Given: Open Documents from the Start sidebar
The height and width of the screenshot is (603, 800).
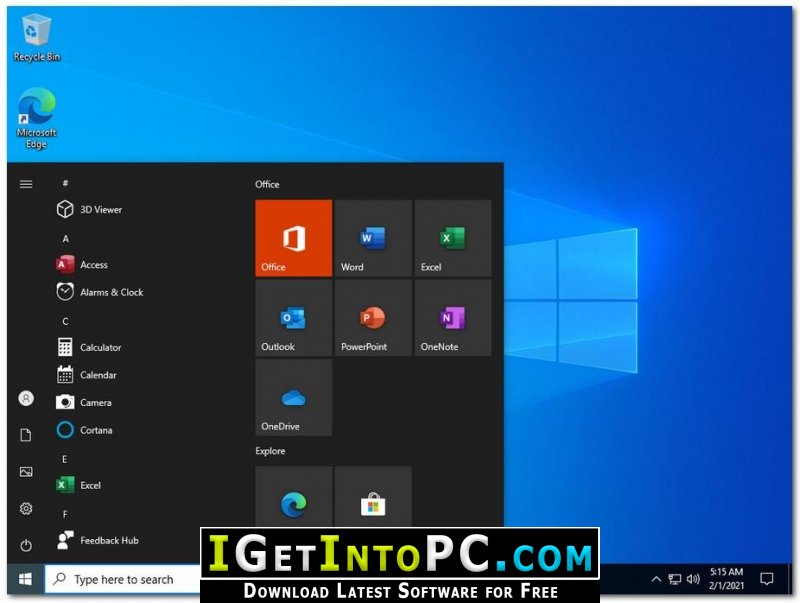Looking at the screenshot, I should tap(26, 435).
